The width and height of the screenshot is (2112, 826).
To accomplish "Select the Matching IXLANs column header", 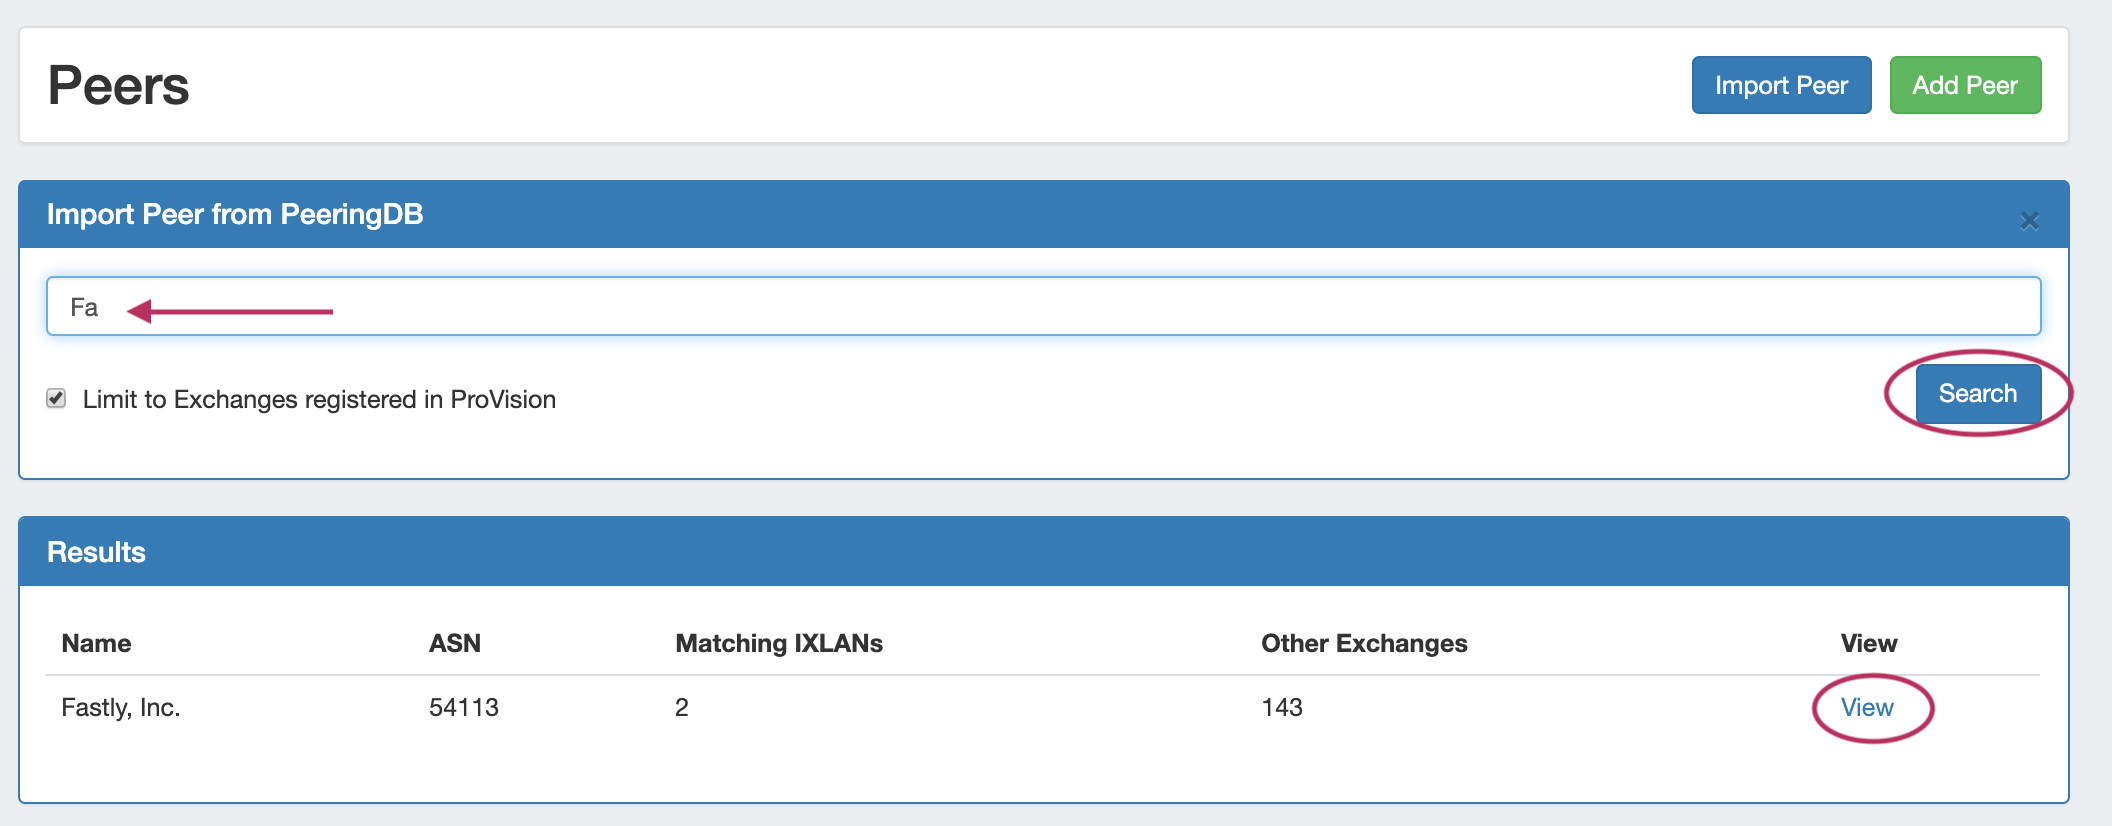I will pos(779,643).
